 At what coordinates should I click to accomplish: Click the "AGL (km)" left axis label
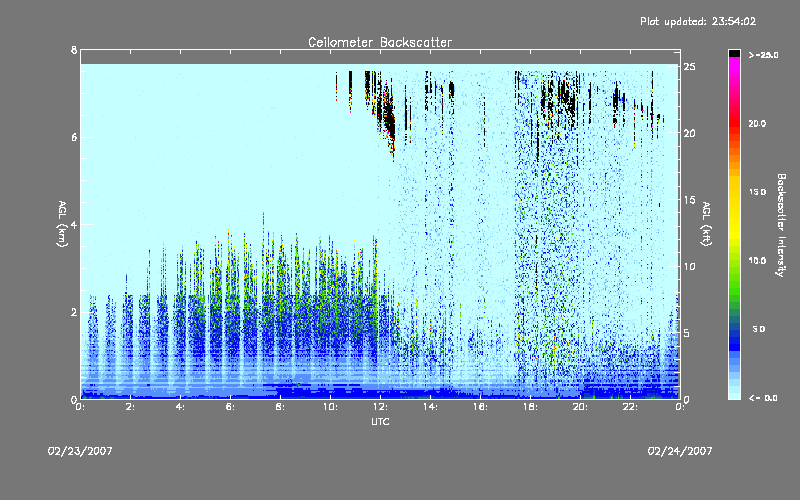coord(62,224)
